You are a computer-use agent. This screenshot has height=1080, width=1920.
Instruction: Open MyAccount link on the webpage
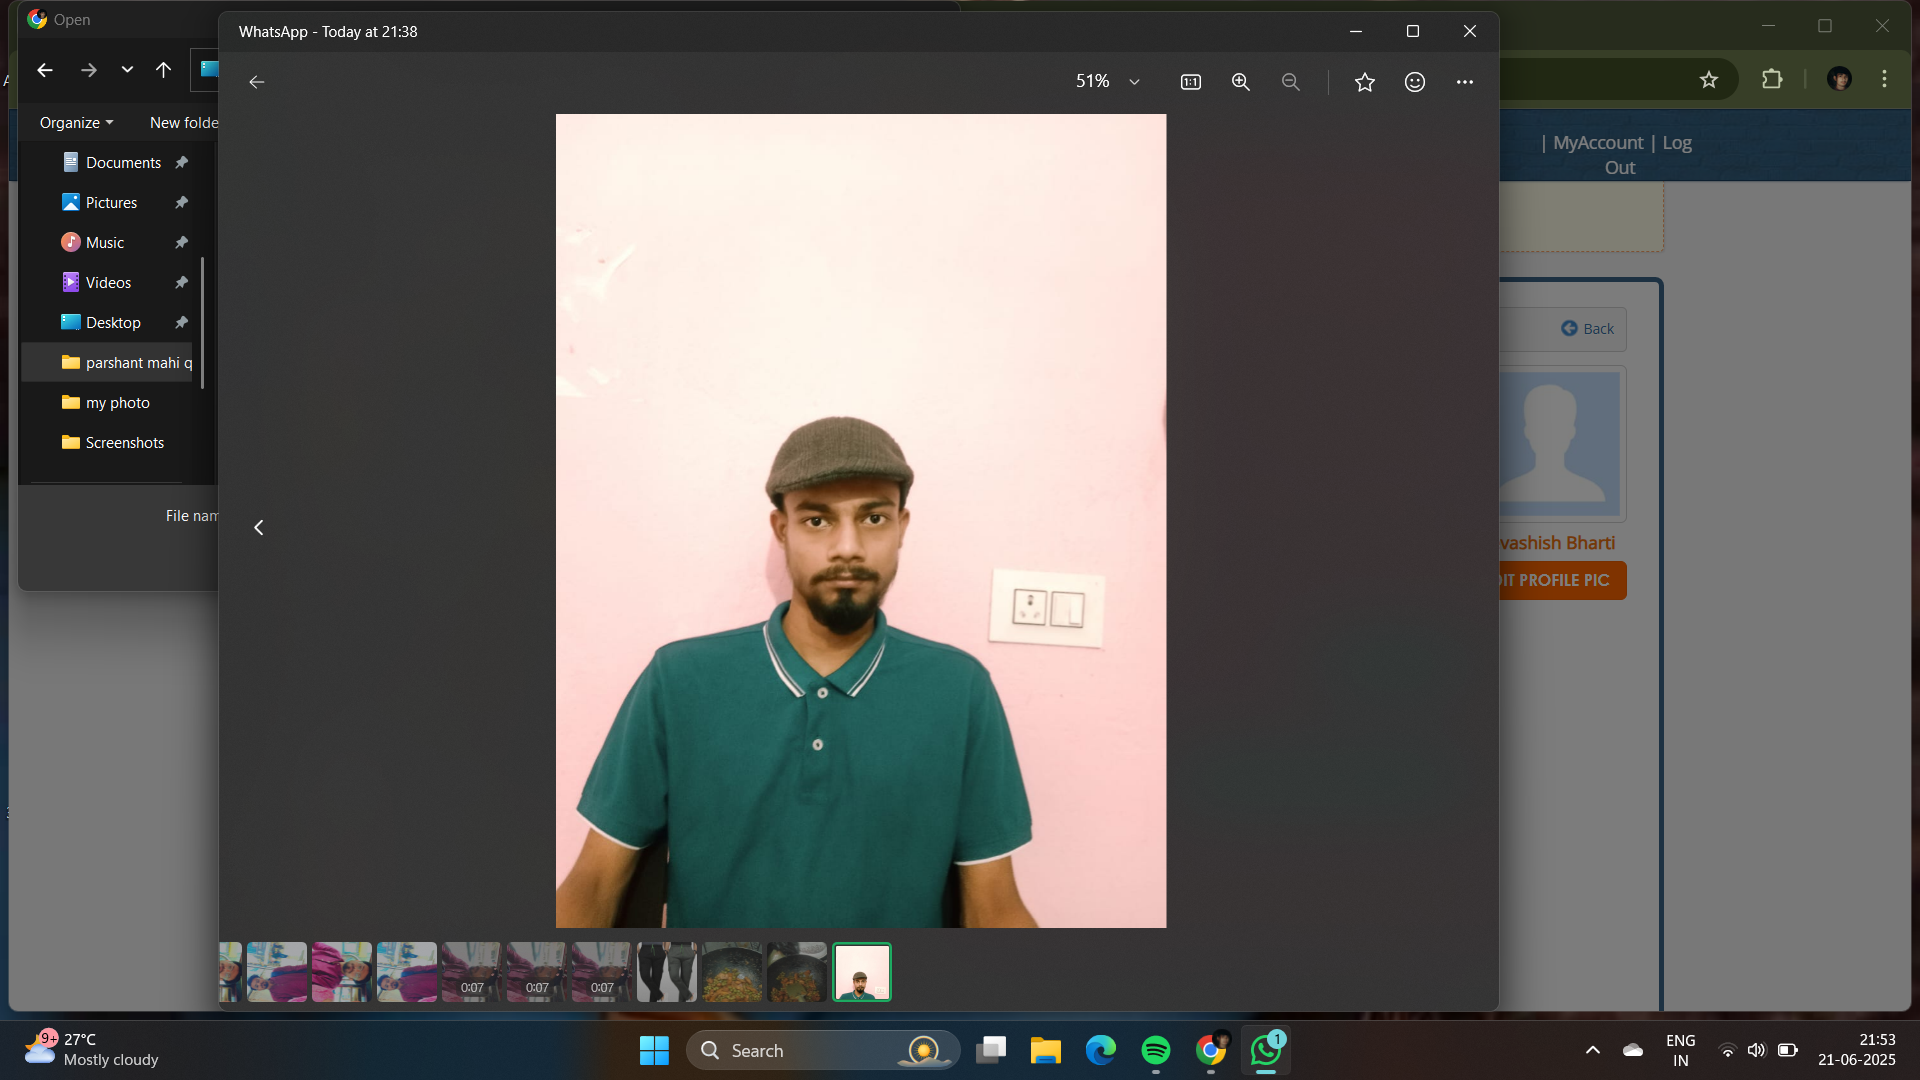pyautogui.click(x=1598, y=143)
